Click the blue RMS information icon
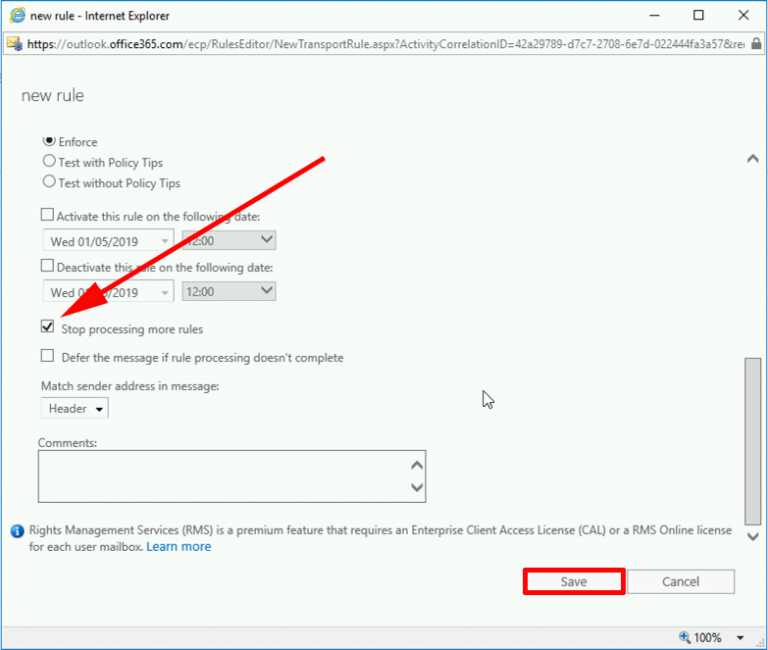The height and width of the screenshot is (650, 768). [17, 531]
